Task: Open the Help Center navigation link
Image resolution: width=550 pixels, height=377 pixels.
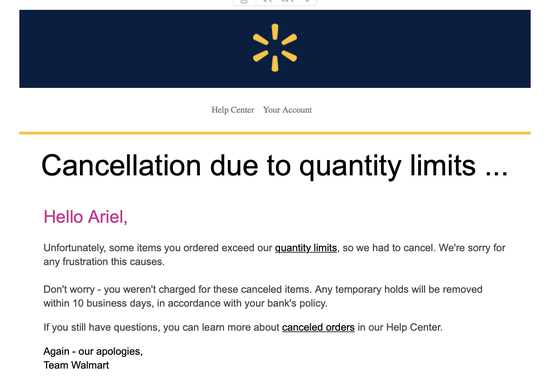Action: tap(233, 110)
